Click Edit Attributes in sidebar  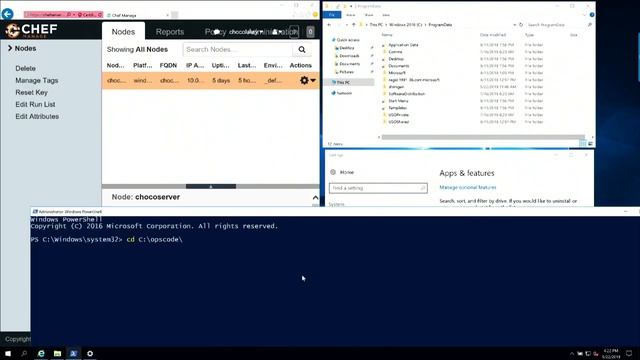click(x=37, y=116)
